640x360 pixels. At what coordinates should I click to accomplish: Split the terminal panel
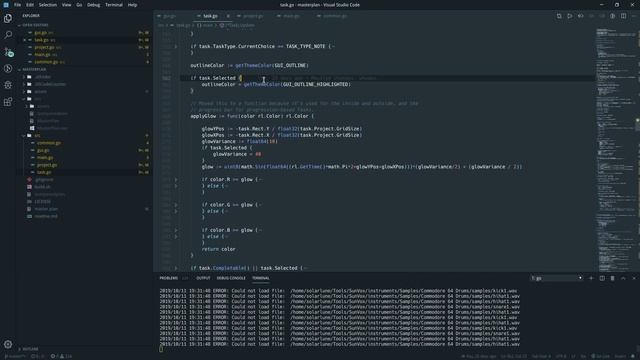(x=602, y=278)
